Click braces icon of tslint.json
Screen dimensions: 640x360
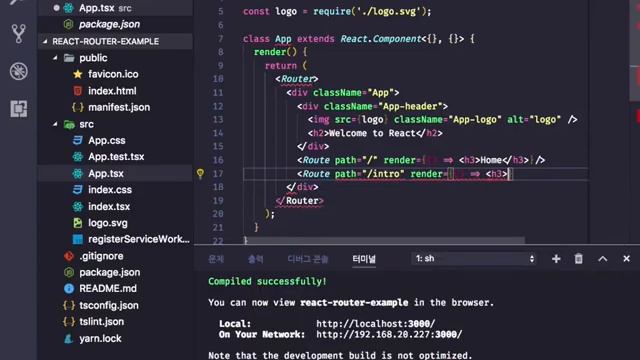point(69,322)
